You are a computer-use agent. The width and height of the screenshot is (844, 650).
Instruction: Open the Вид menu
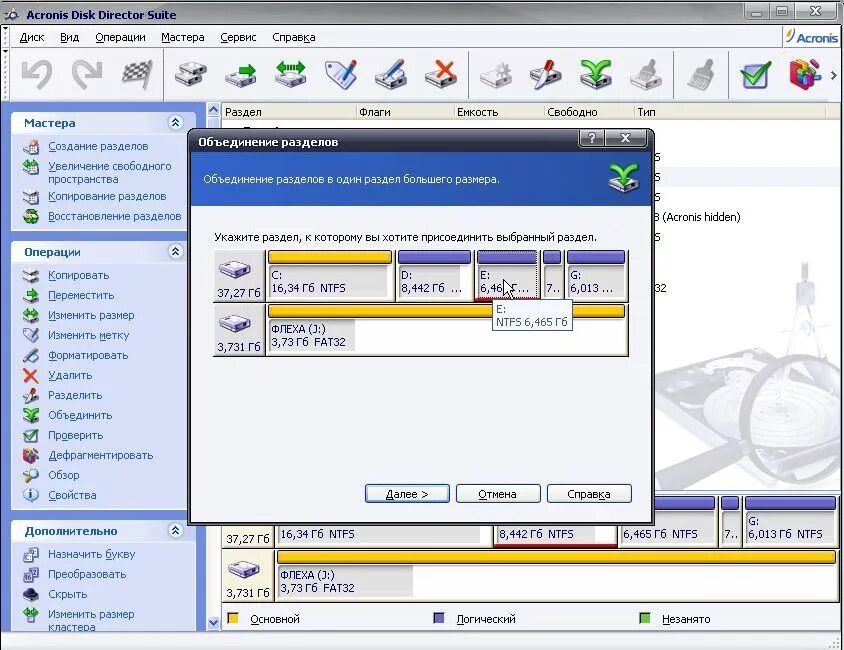click(x=69, y=37)
